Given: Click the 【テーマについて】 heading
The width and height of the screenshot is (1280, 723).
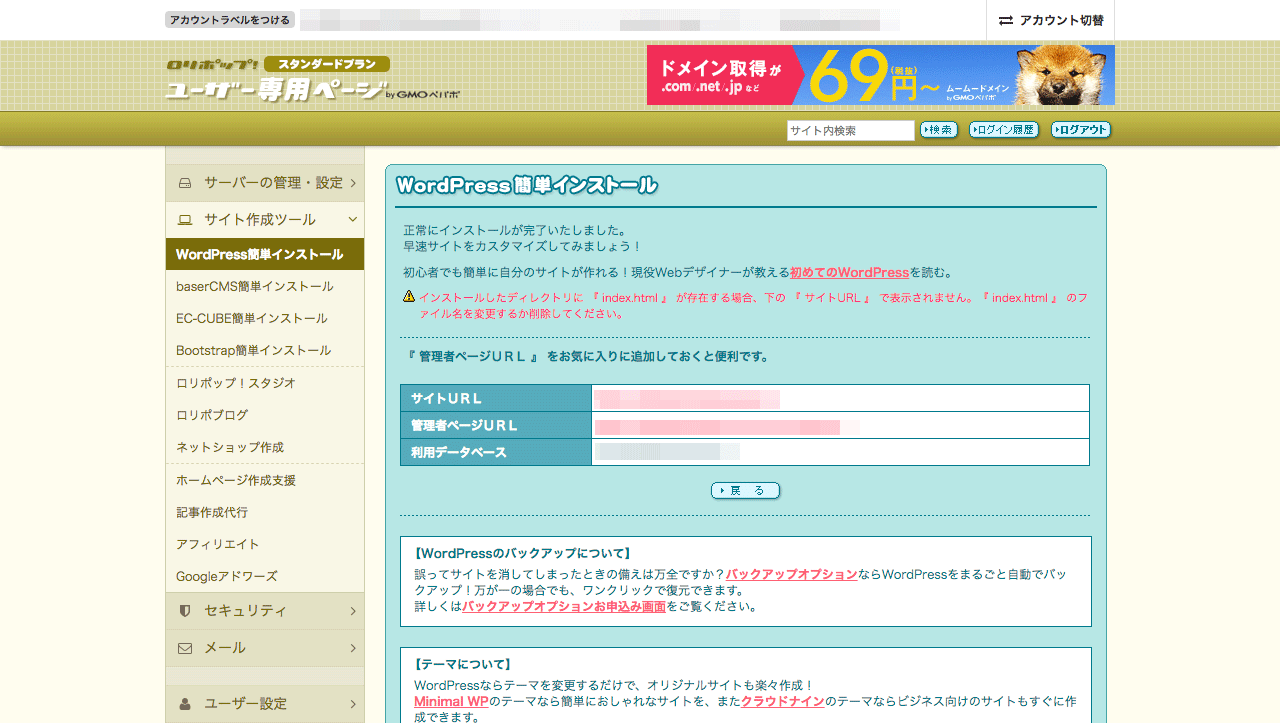Looking at the screenshot, I should (x=463, y=664).
